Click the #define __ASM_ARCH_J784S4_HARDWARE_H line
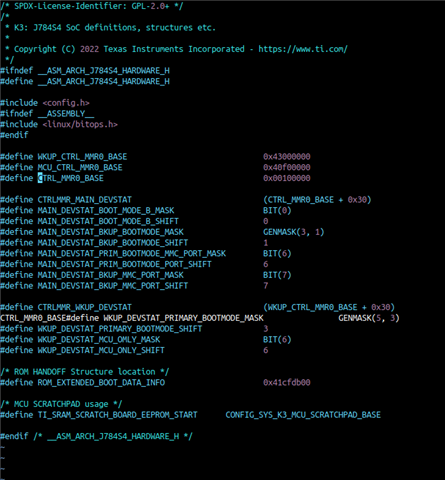 [x=85, y=81]
